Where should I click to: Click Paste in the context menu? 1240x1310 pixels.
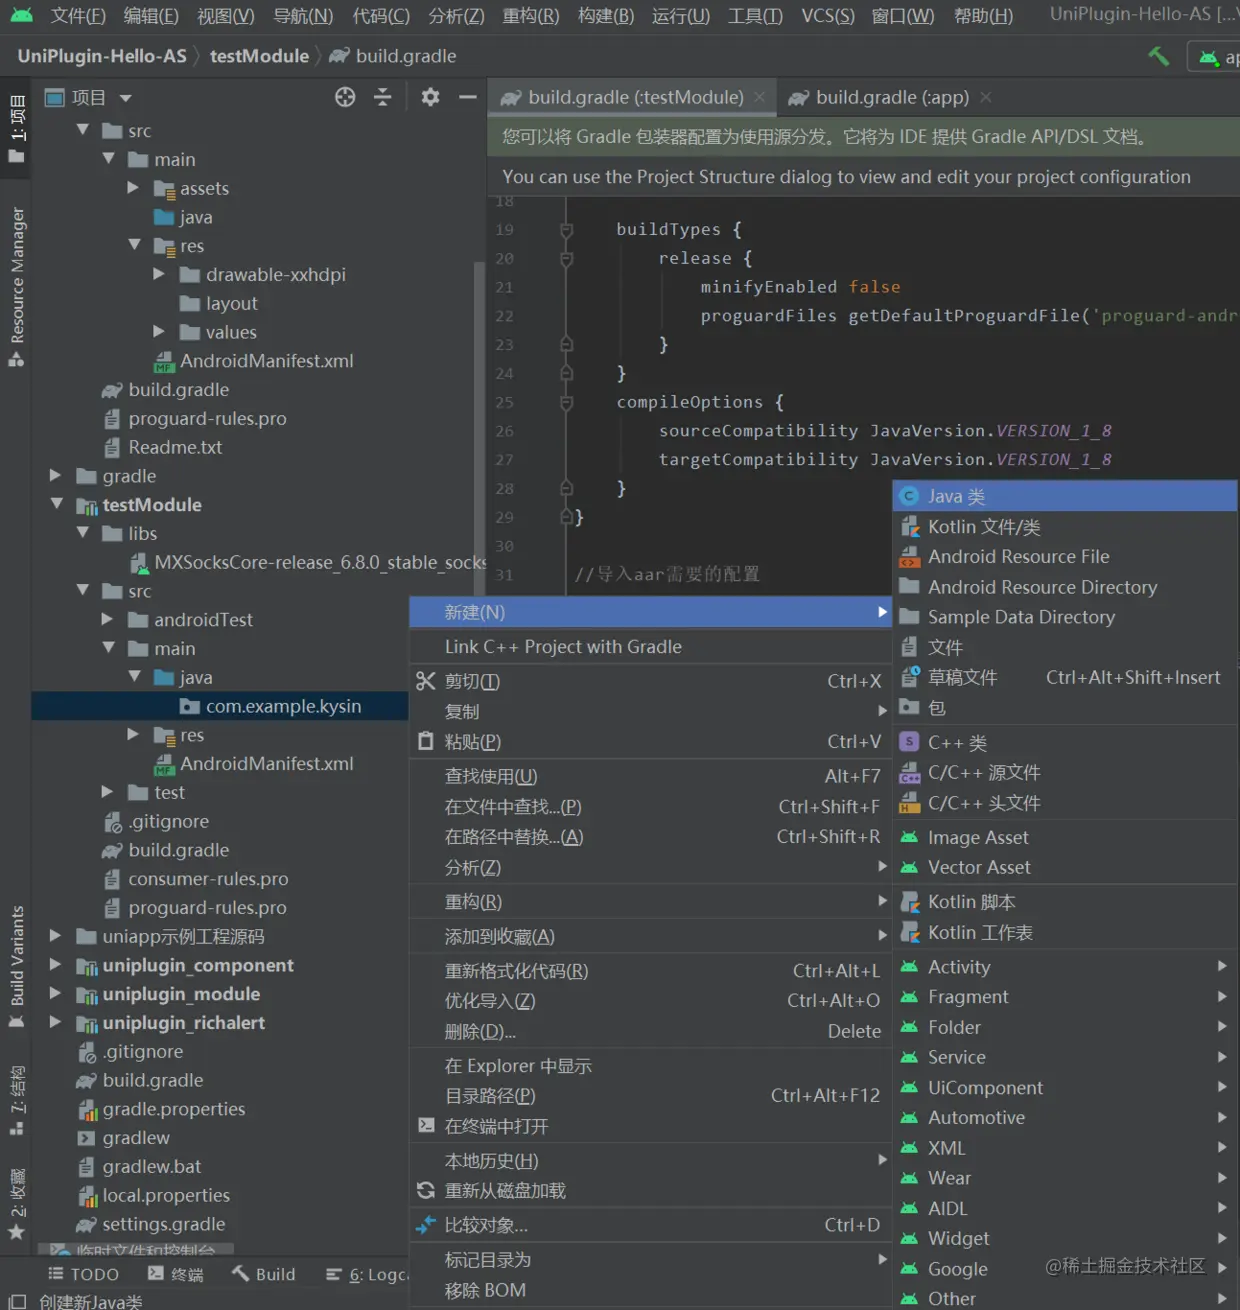[x=650, y=742]
